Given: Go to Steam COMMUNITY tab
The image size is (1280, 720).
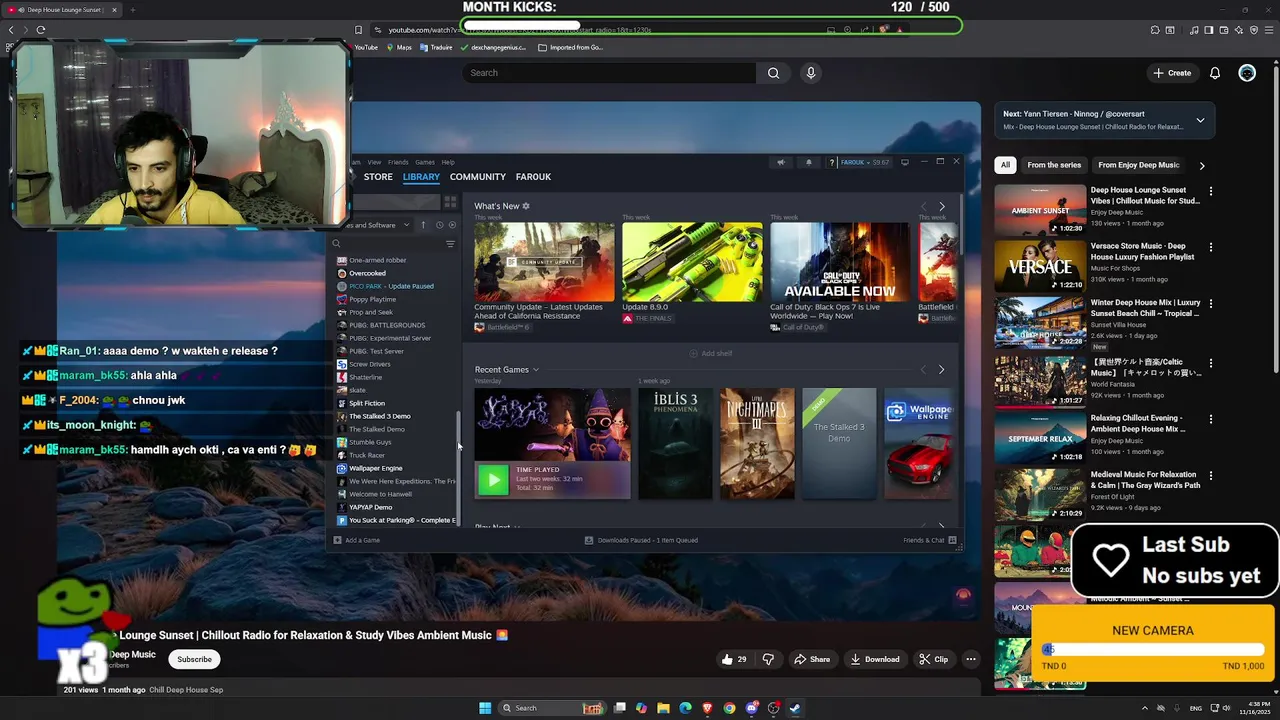Looking at the screenshot, I should click(478, 177).
